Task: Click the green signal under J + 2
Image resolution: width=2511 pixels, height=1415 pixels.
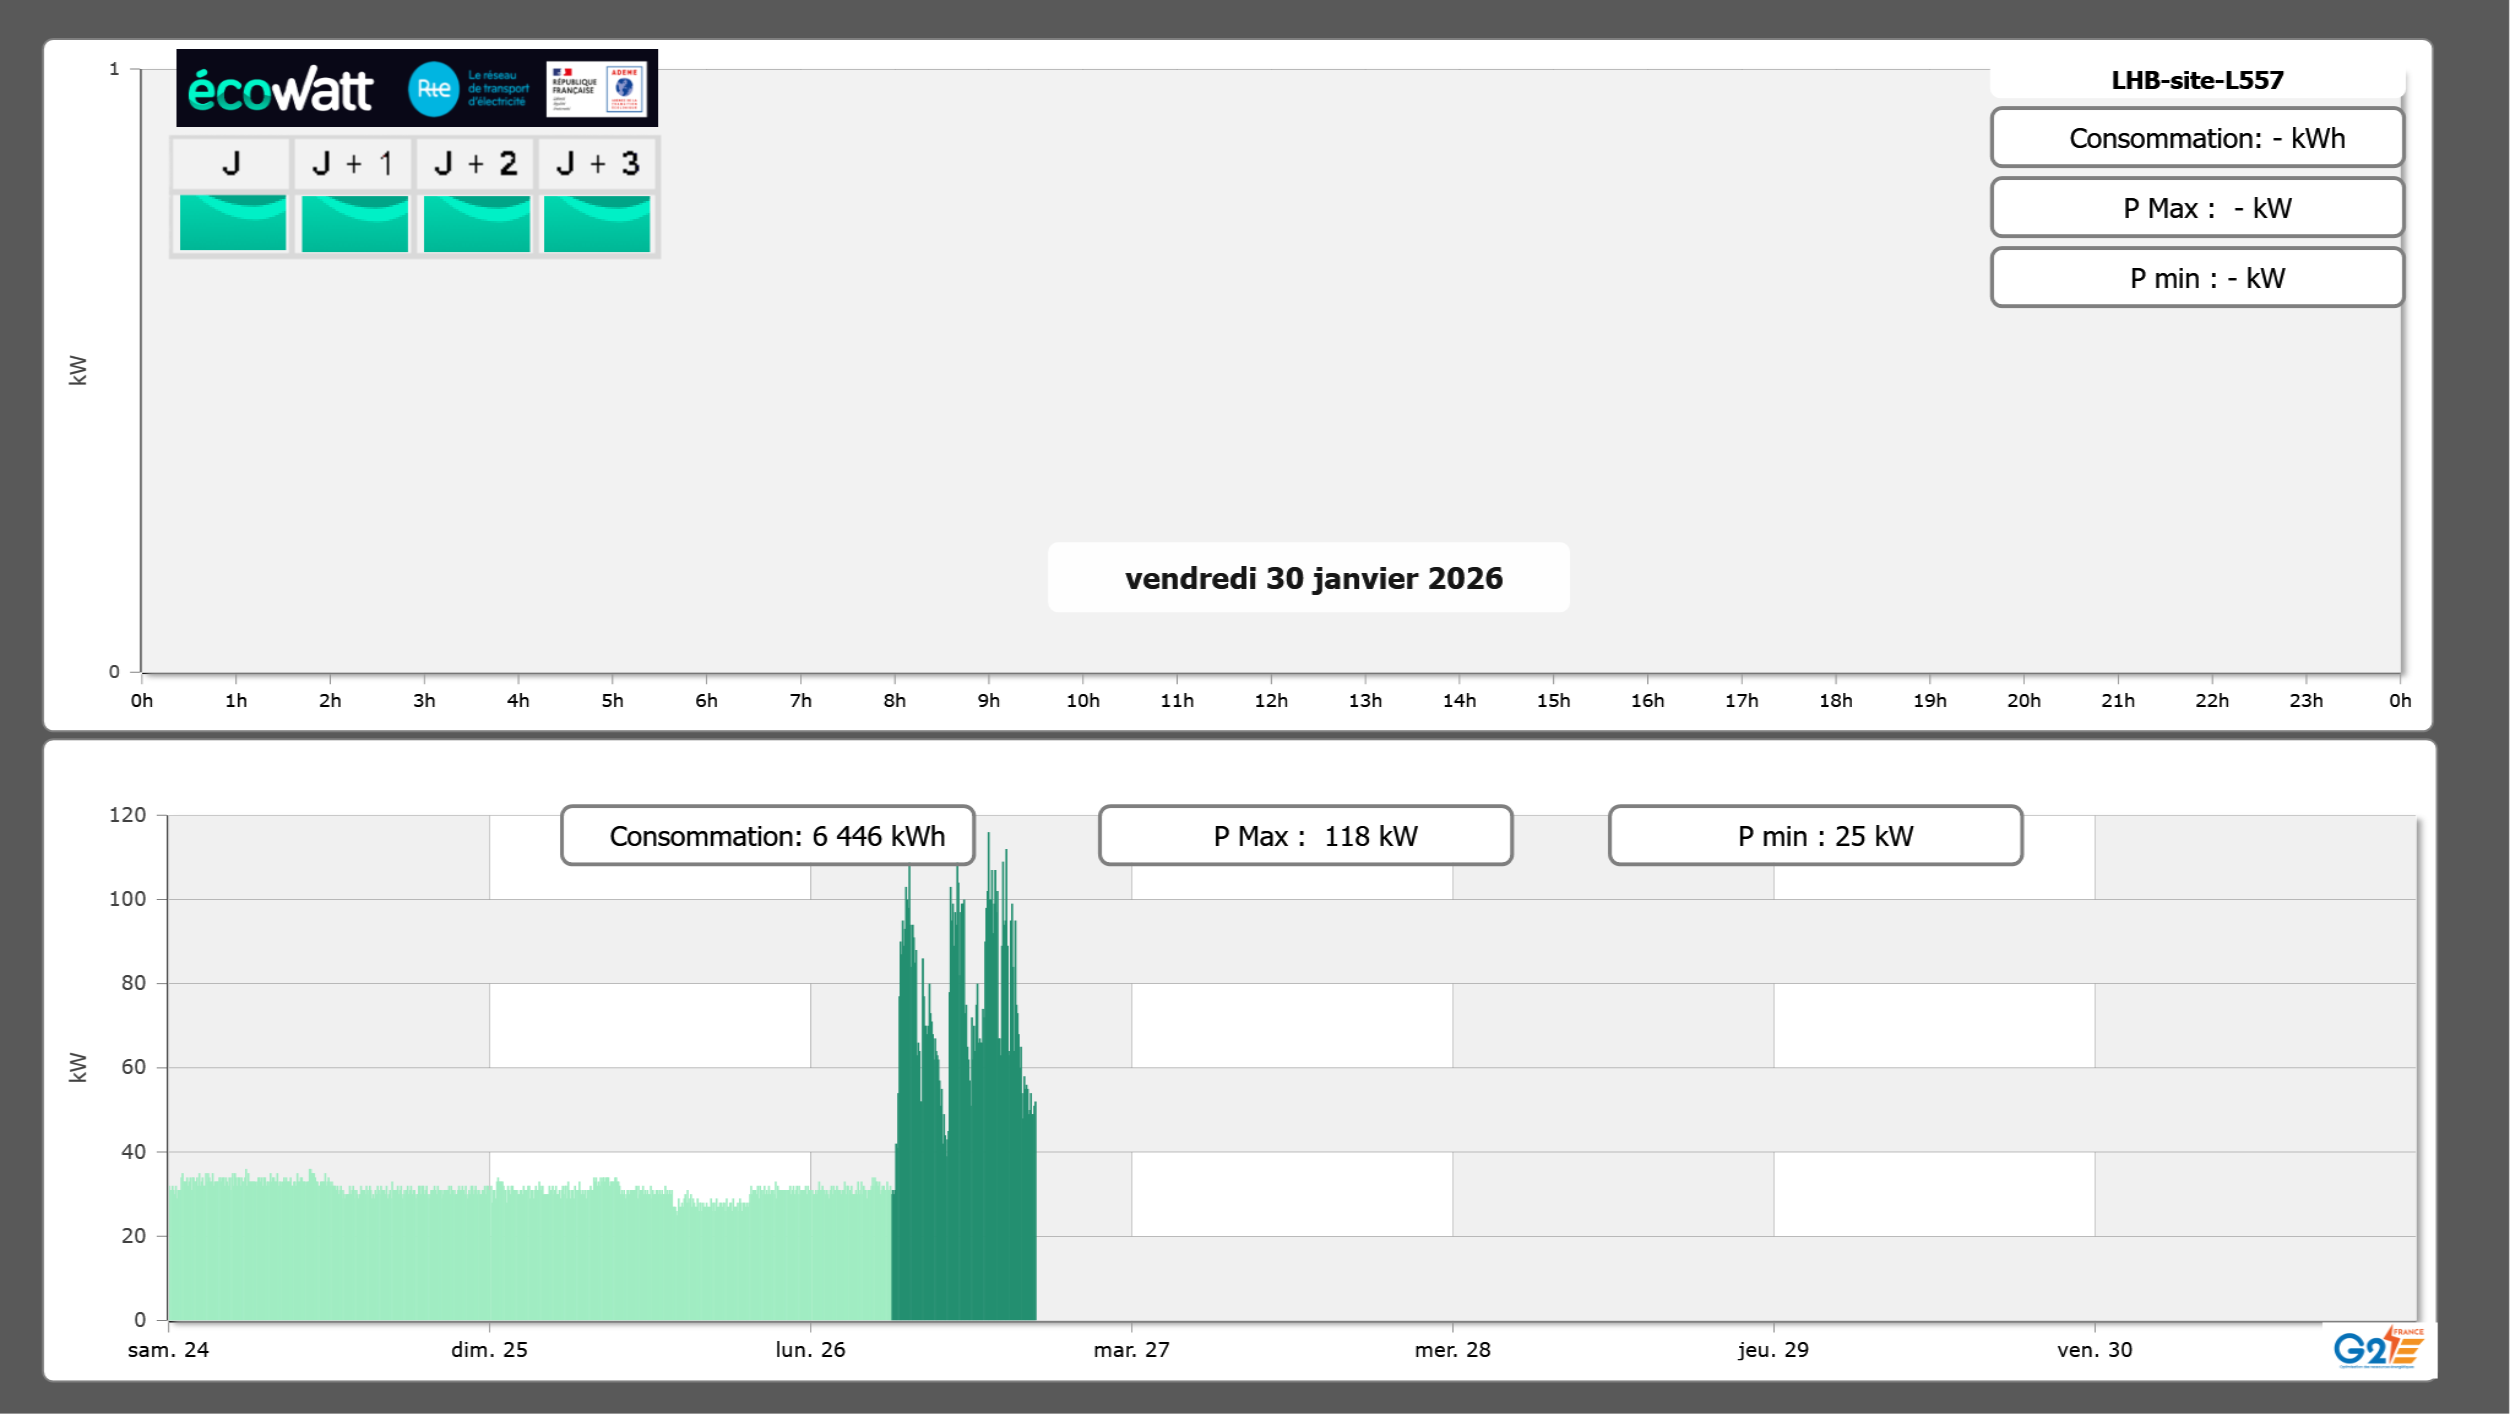Action: click(477, 223)
